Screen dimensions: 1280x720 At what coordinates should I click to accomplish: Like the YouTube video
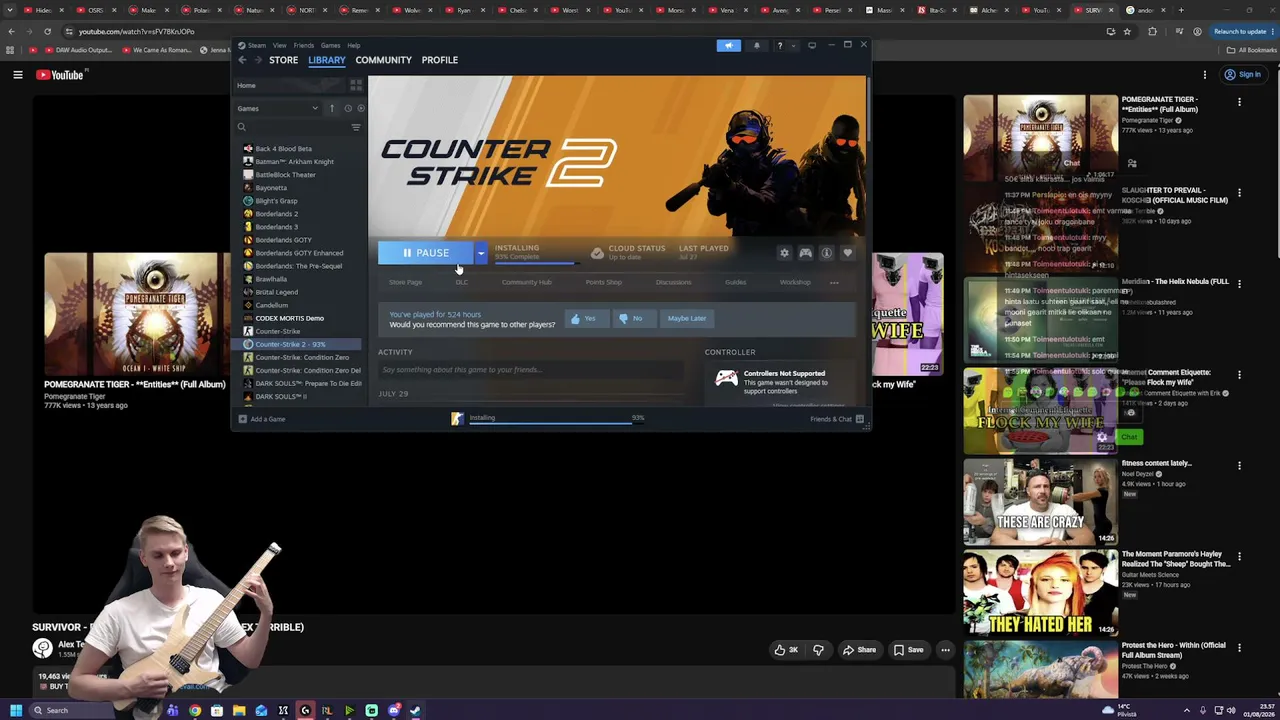click(x=786, y=650)
